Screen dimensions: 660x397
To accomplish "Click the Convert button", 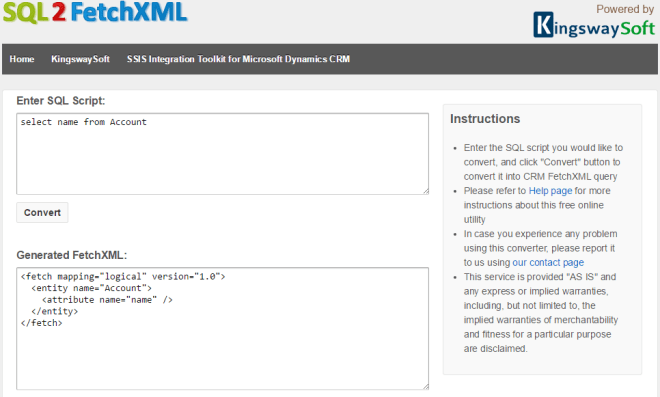I will (x=42, y=213).
